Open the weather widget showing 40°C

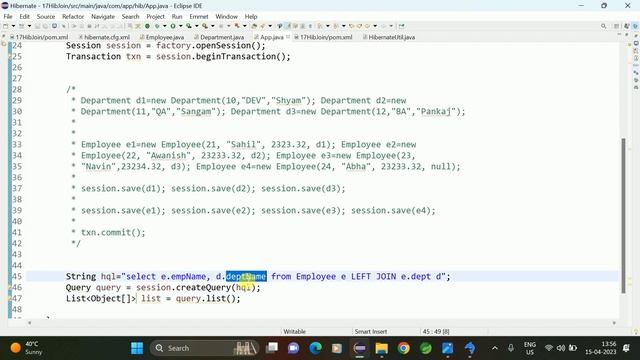click(x=27, y=348)
